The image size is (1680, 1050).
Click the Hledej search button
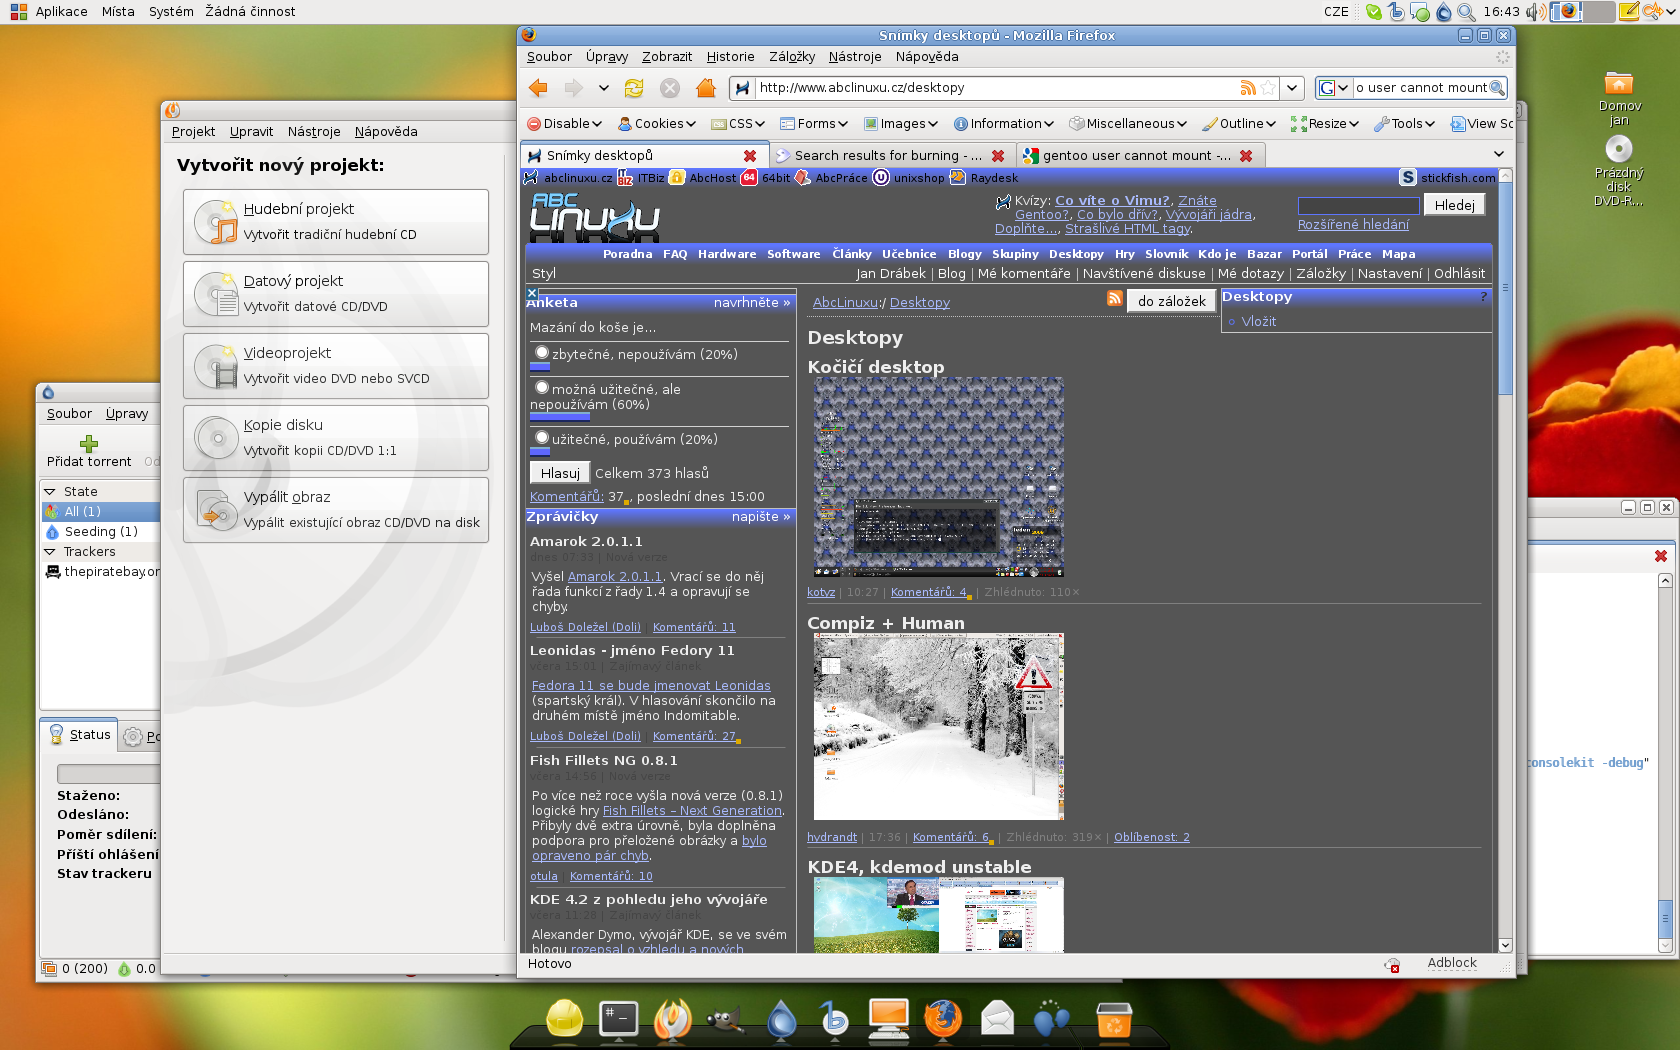click(1454, 205)
